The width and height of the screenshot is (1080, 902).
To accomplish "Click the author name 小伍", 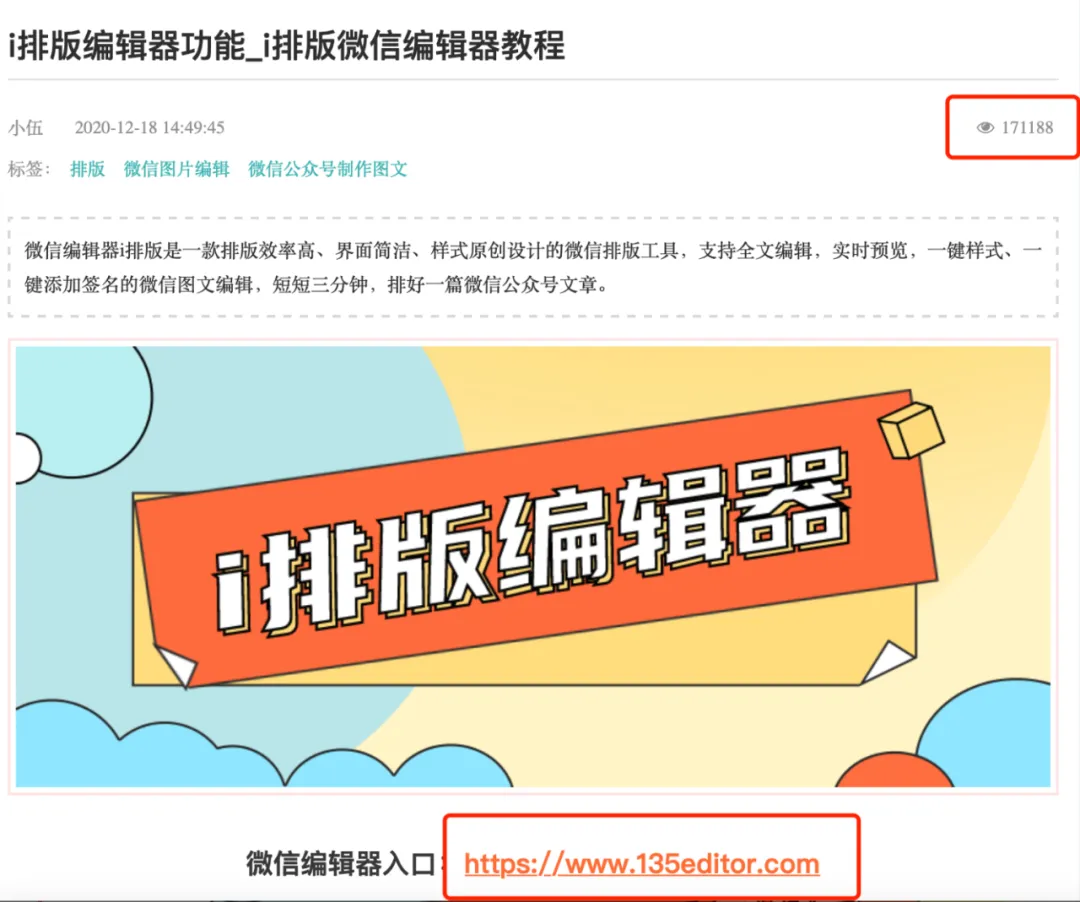I will pos(25,127).
